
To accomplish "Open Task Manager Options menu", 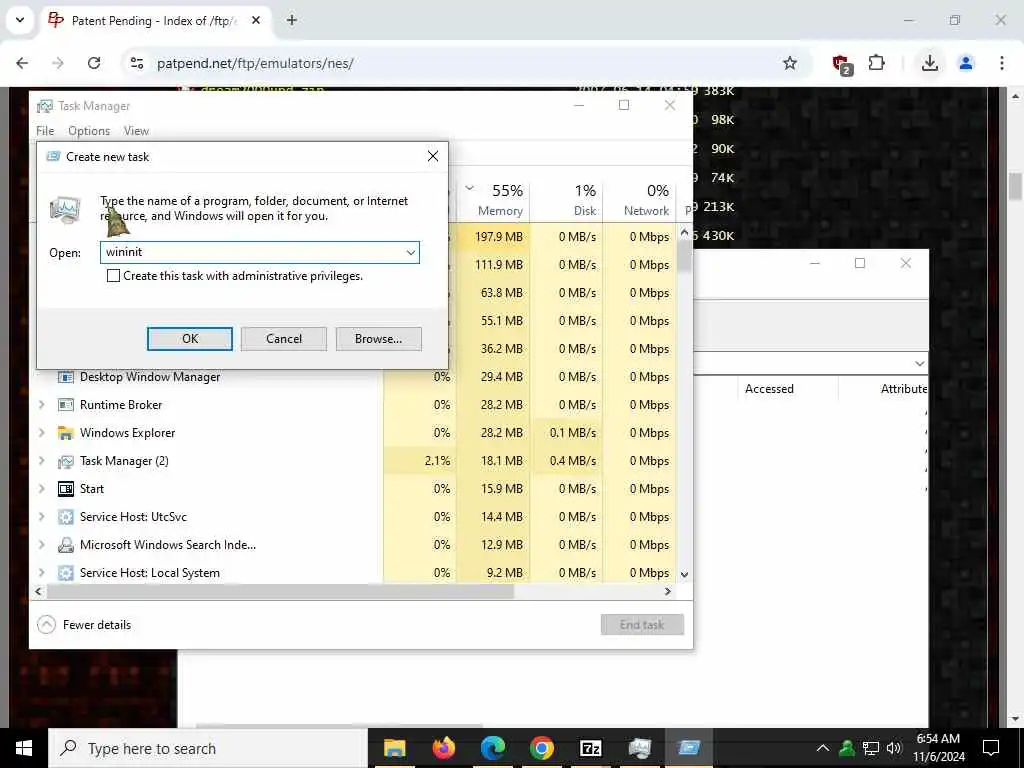I will point(89,131).
